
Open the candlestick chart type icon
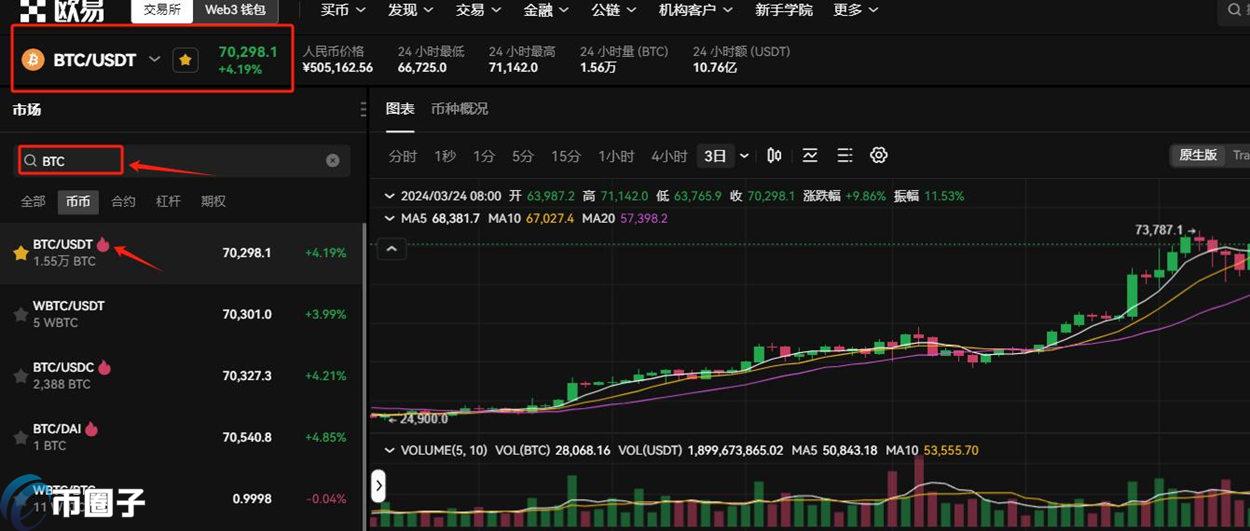coord(774,155)
